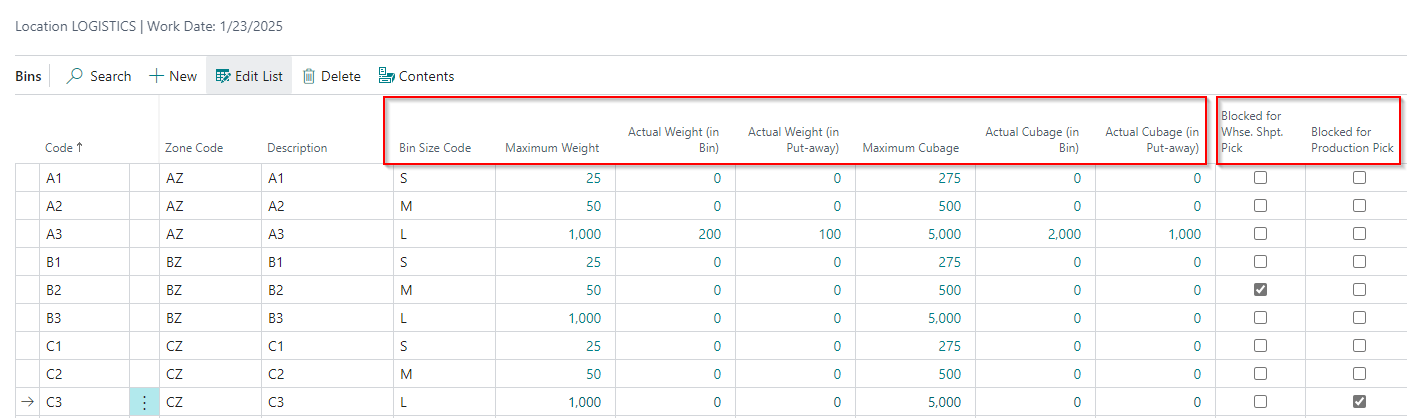Click the Delete trash icon
Screen dimensions: 1407x418
tap(309, 76)
